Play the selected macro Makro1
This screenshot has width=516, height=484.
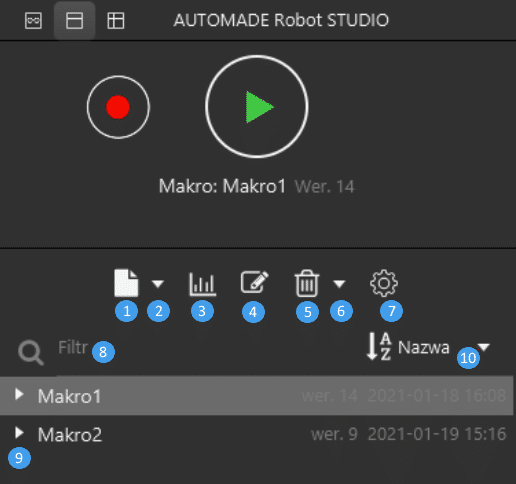pyautogui.click(x=257, y=107)
